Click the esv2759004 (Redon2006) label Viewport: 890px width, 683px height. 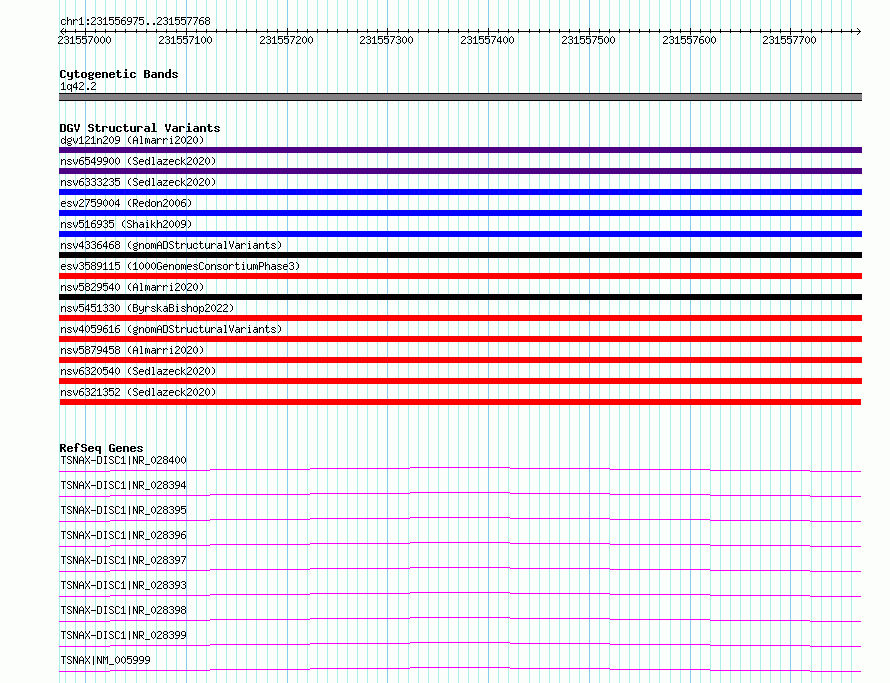pos(126,203)
